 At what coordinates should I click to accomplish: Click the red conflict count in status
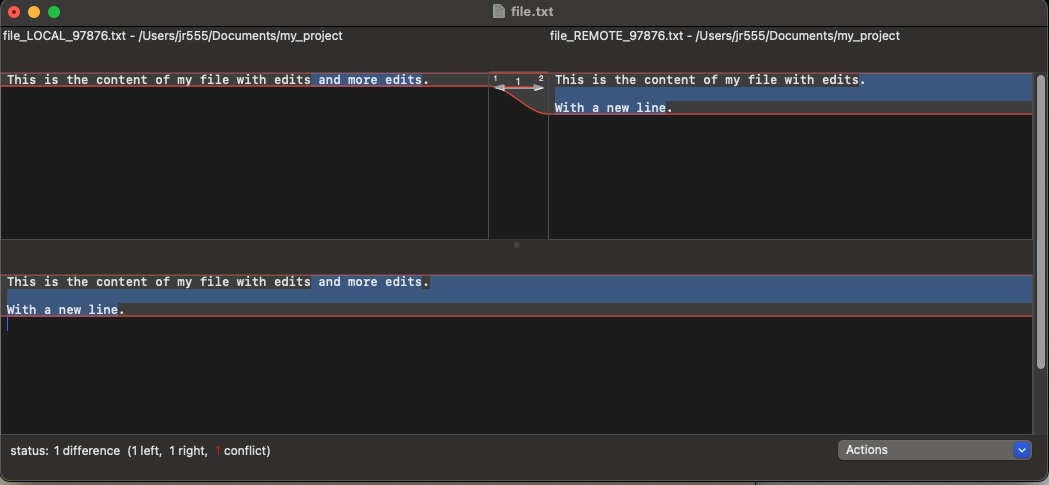pyautogui.click(x=218, y=451)
